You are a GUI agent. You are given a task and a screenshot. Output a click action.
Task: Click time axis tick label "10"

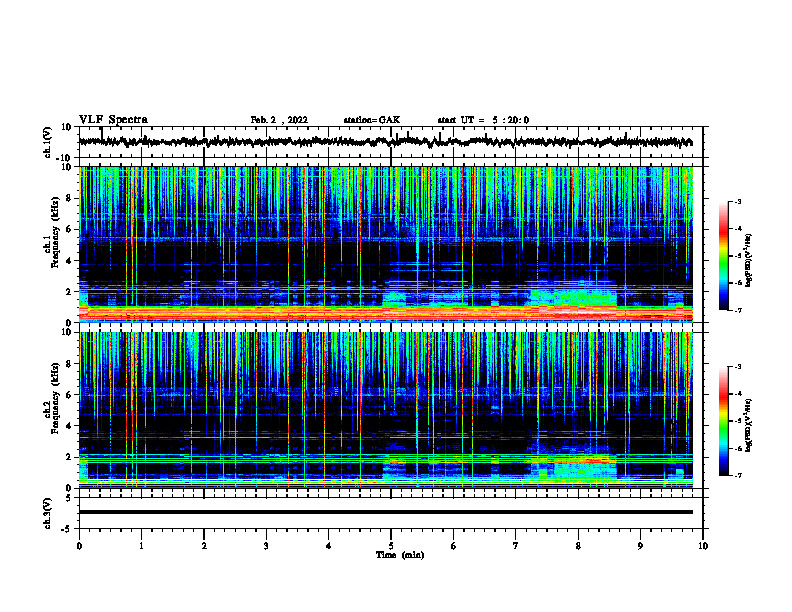pyautogui.click(x=703, y=546)
